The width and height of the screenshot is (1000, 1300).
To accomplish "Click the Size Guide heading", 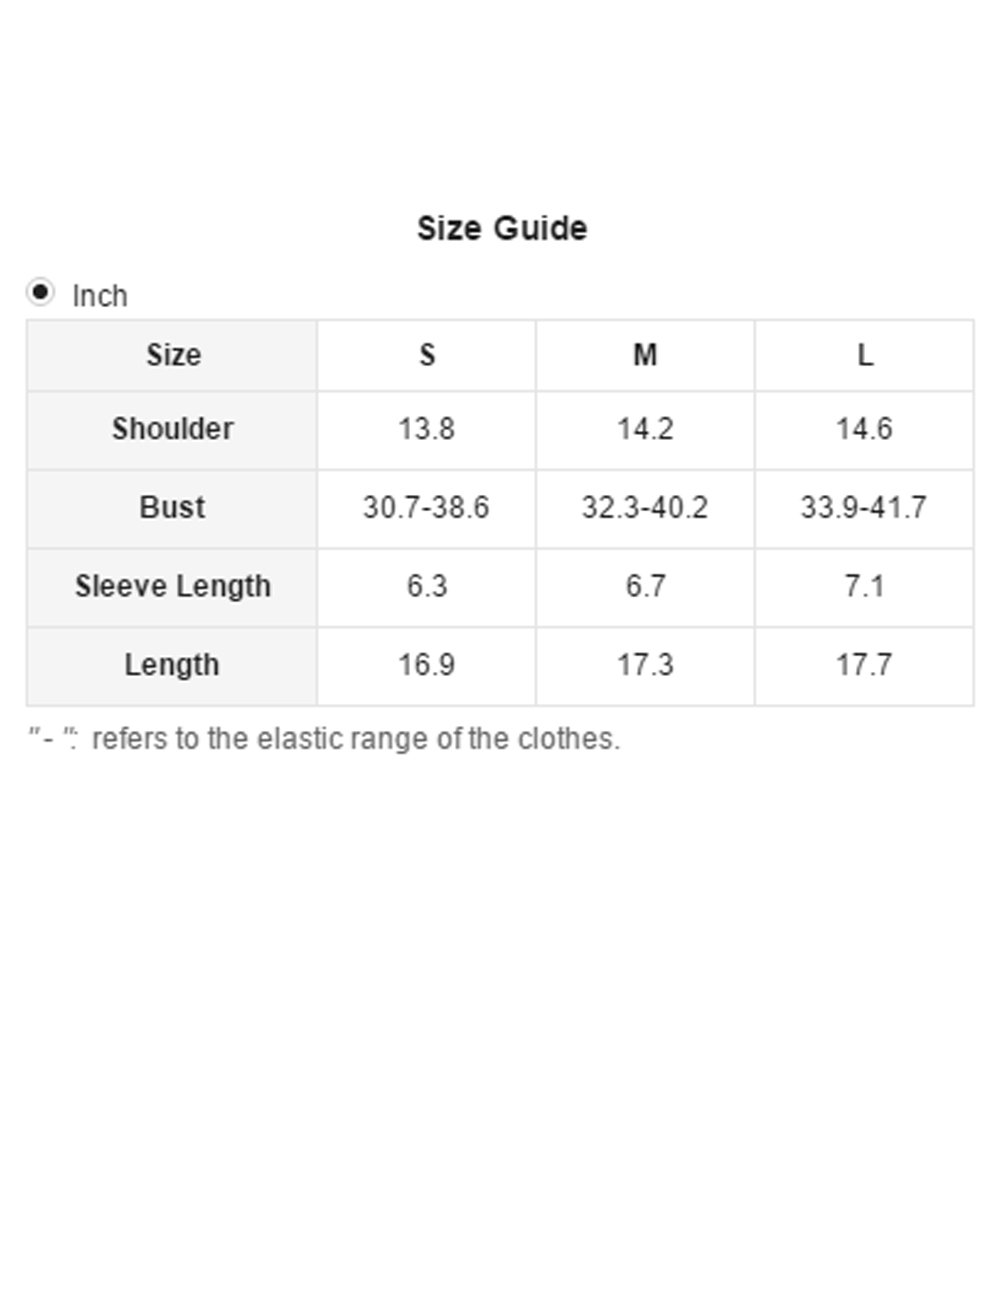I will coord(502,228).
